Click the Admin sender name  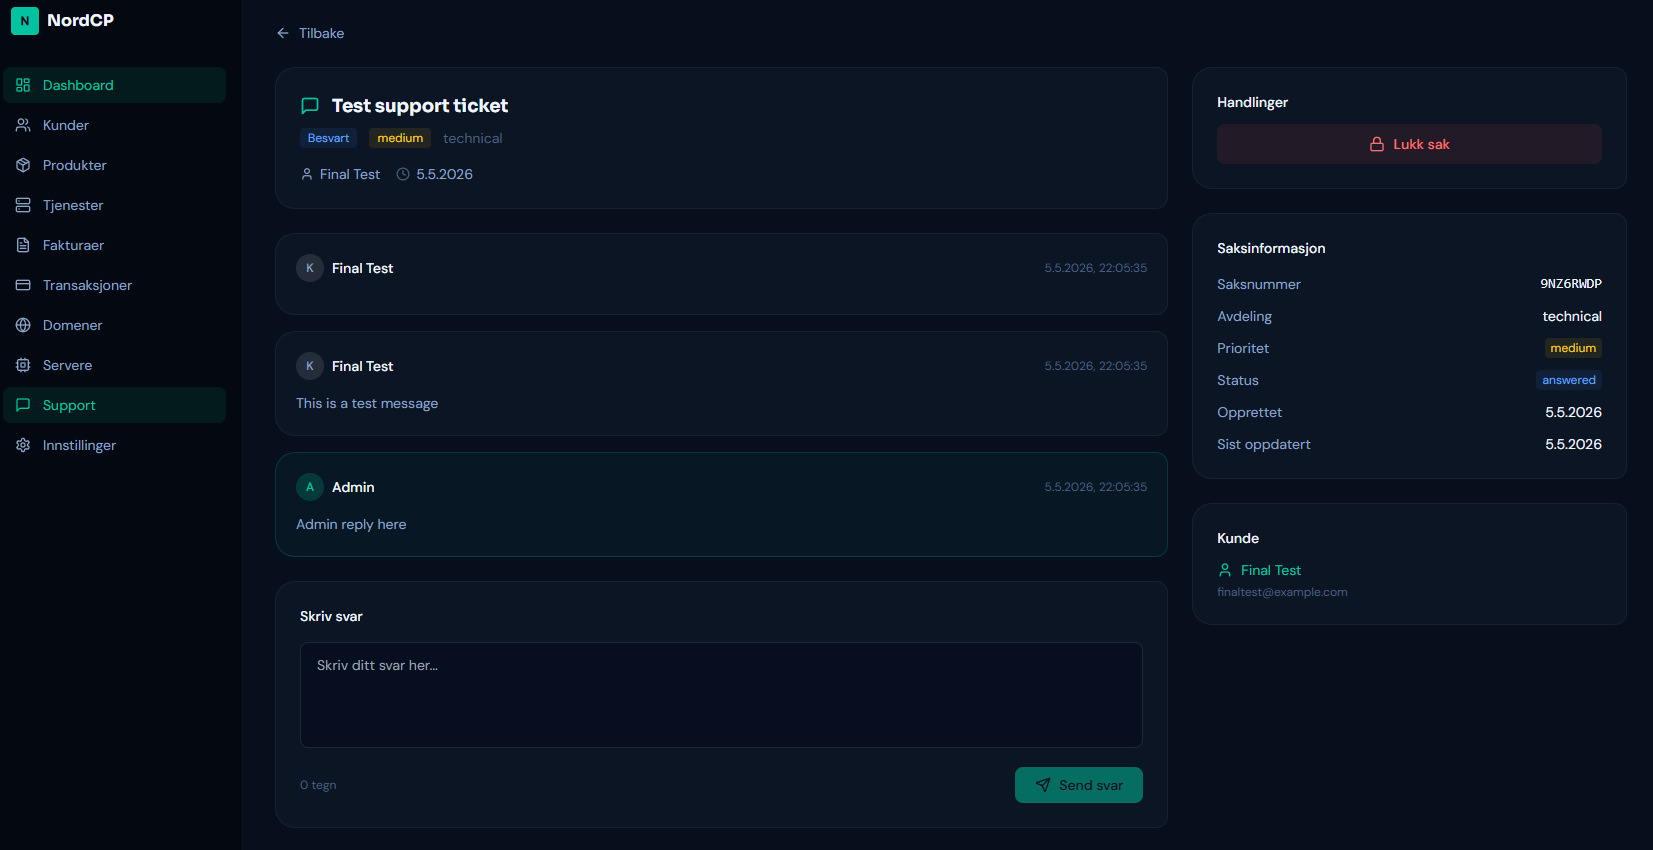tap(353, 487)
